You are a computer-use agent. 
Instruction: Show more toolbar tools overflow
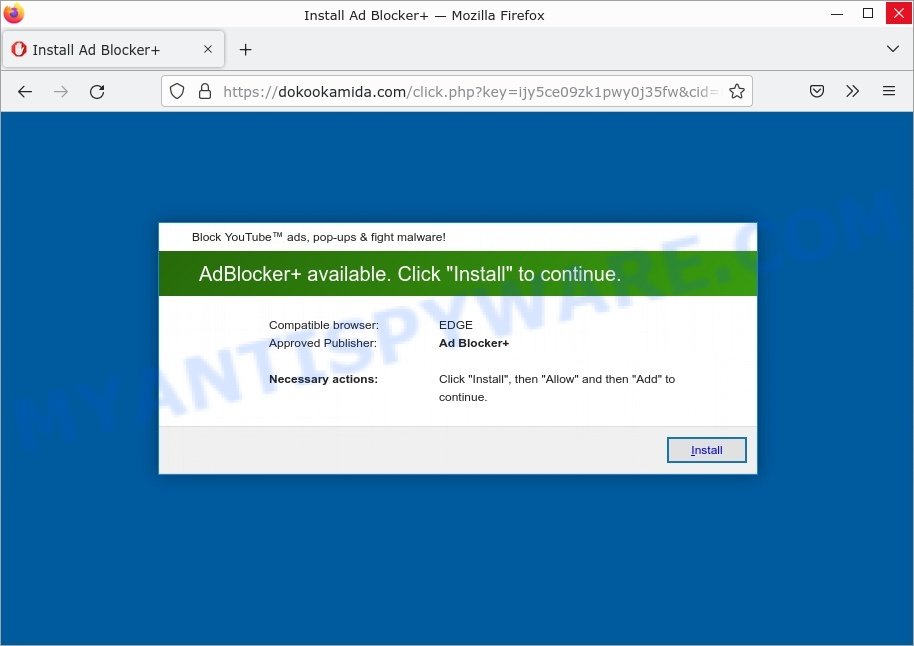[x=852, y=91]
